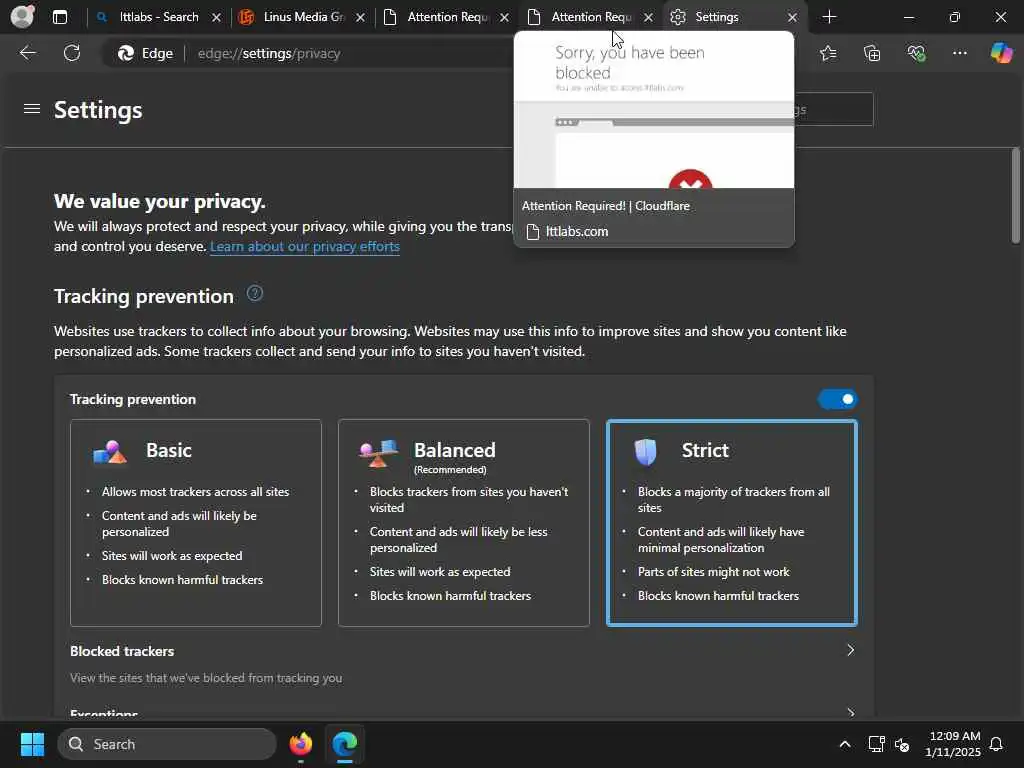Open the muted volume tray icon
Viewport: 1024px width, 768px height.
tap(903, 744)
